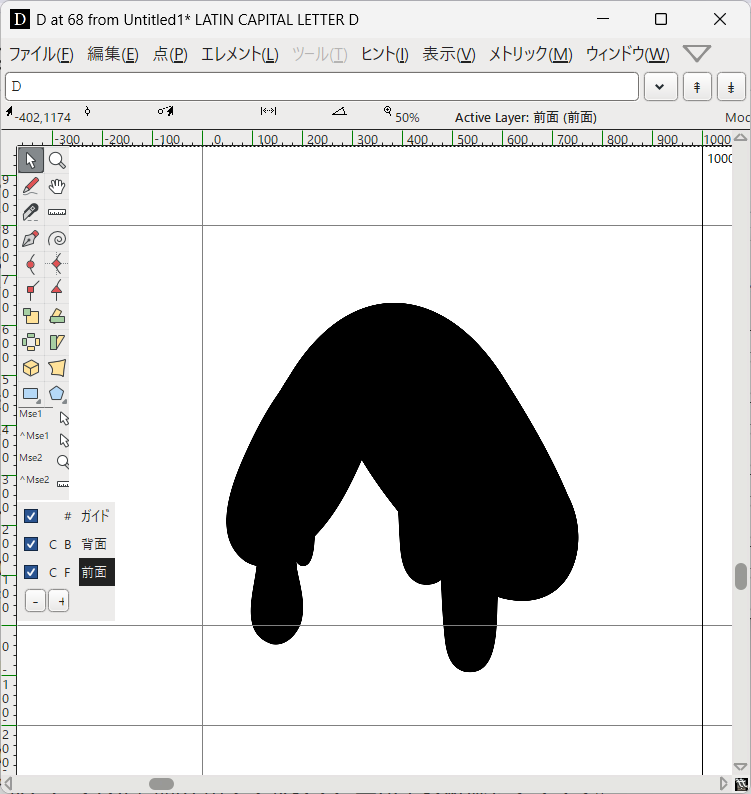This screenshot has width=751, height=794.
Task: Open the polygon tool options corner
Action: [x=64, y=402]
